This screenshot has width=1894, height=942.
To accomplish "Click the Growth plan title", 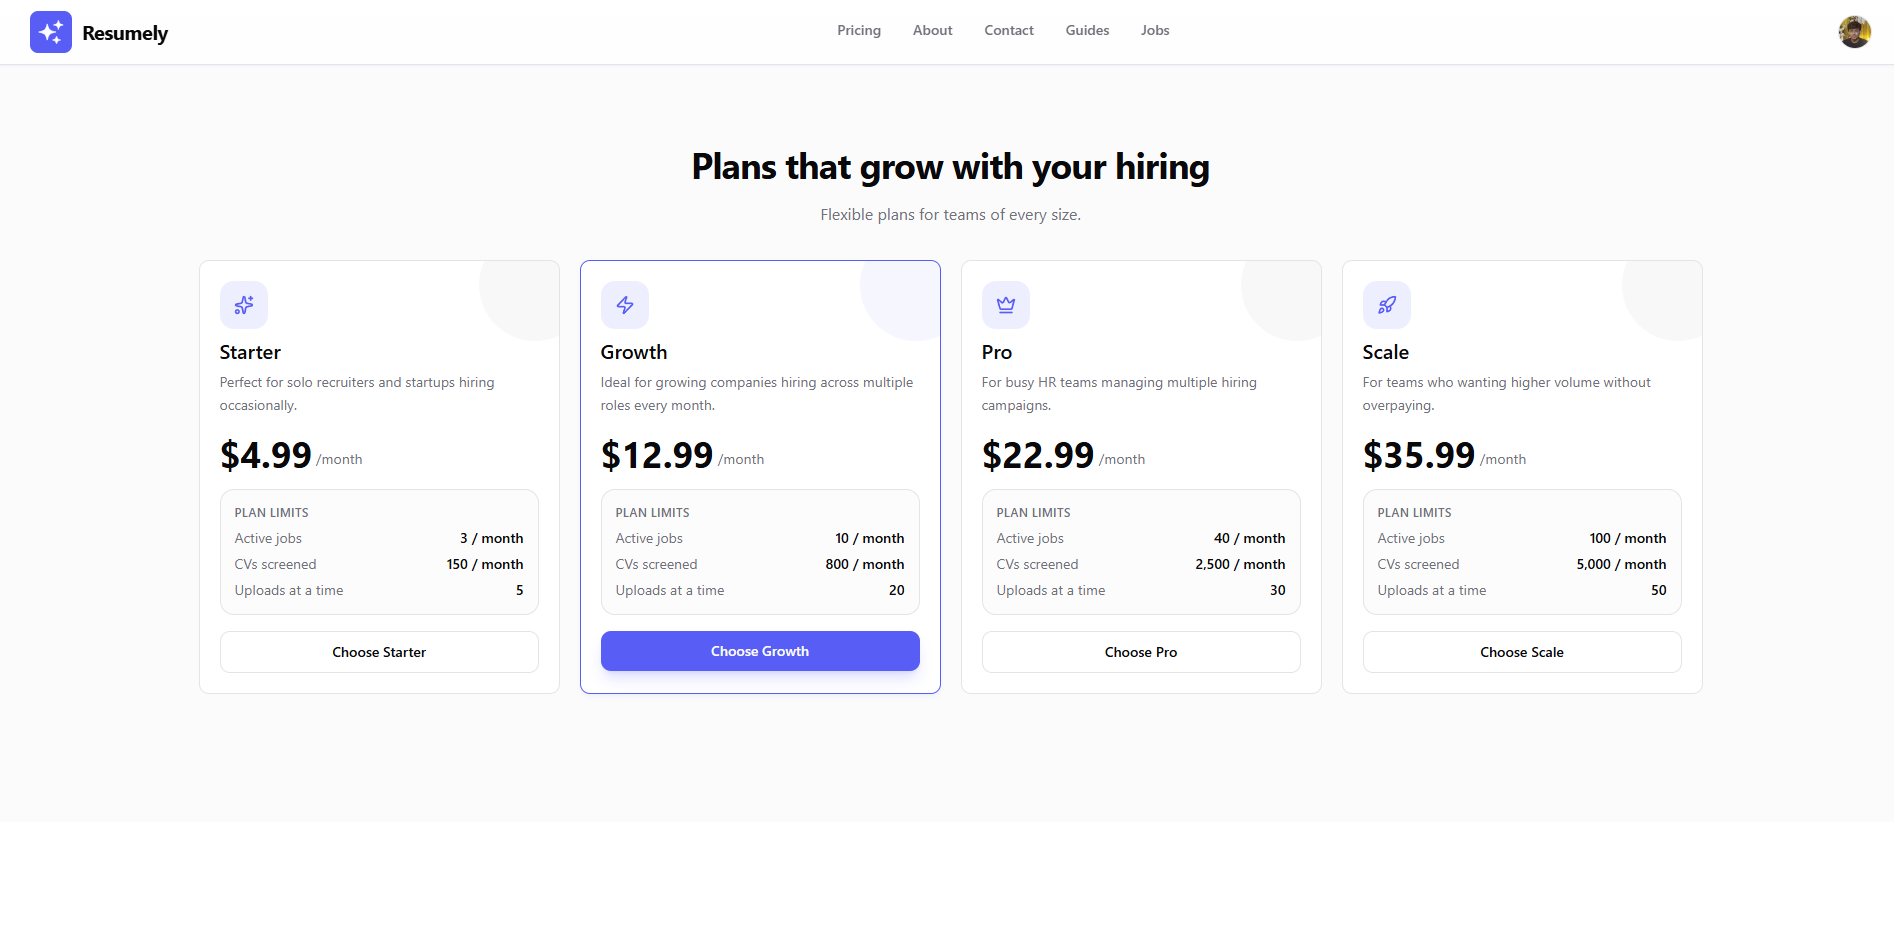I will click(x=634, y=352).
